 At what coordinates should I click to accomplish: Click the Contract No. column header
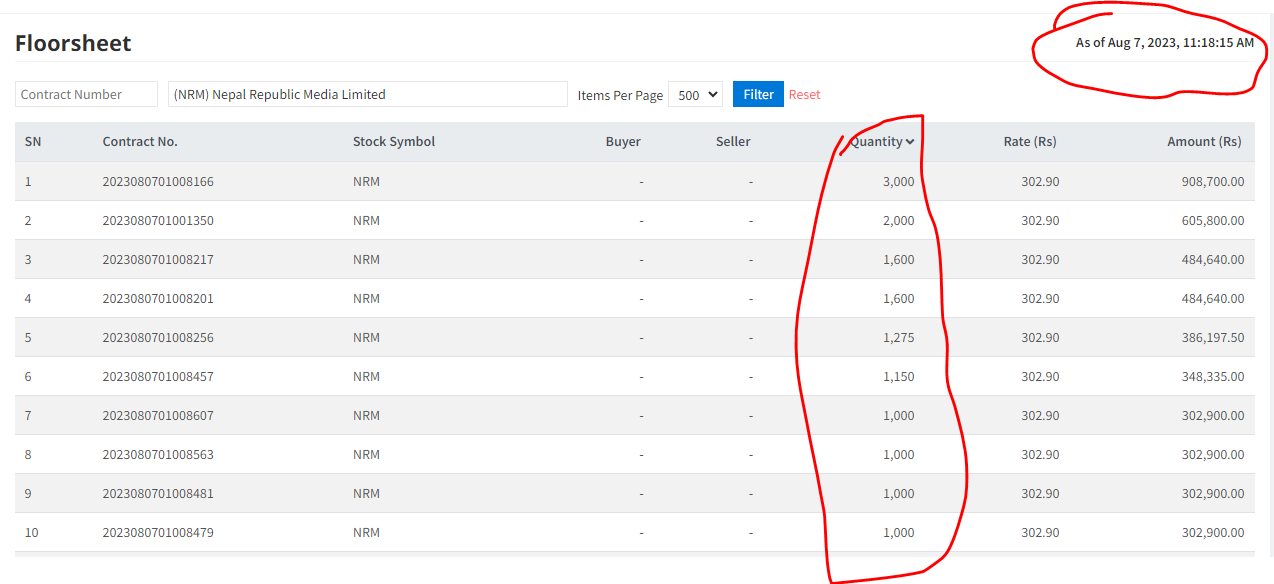(140, 141)
